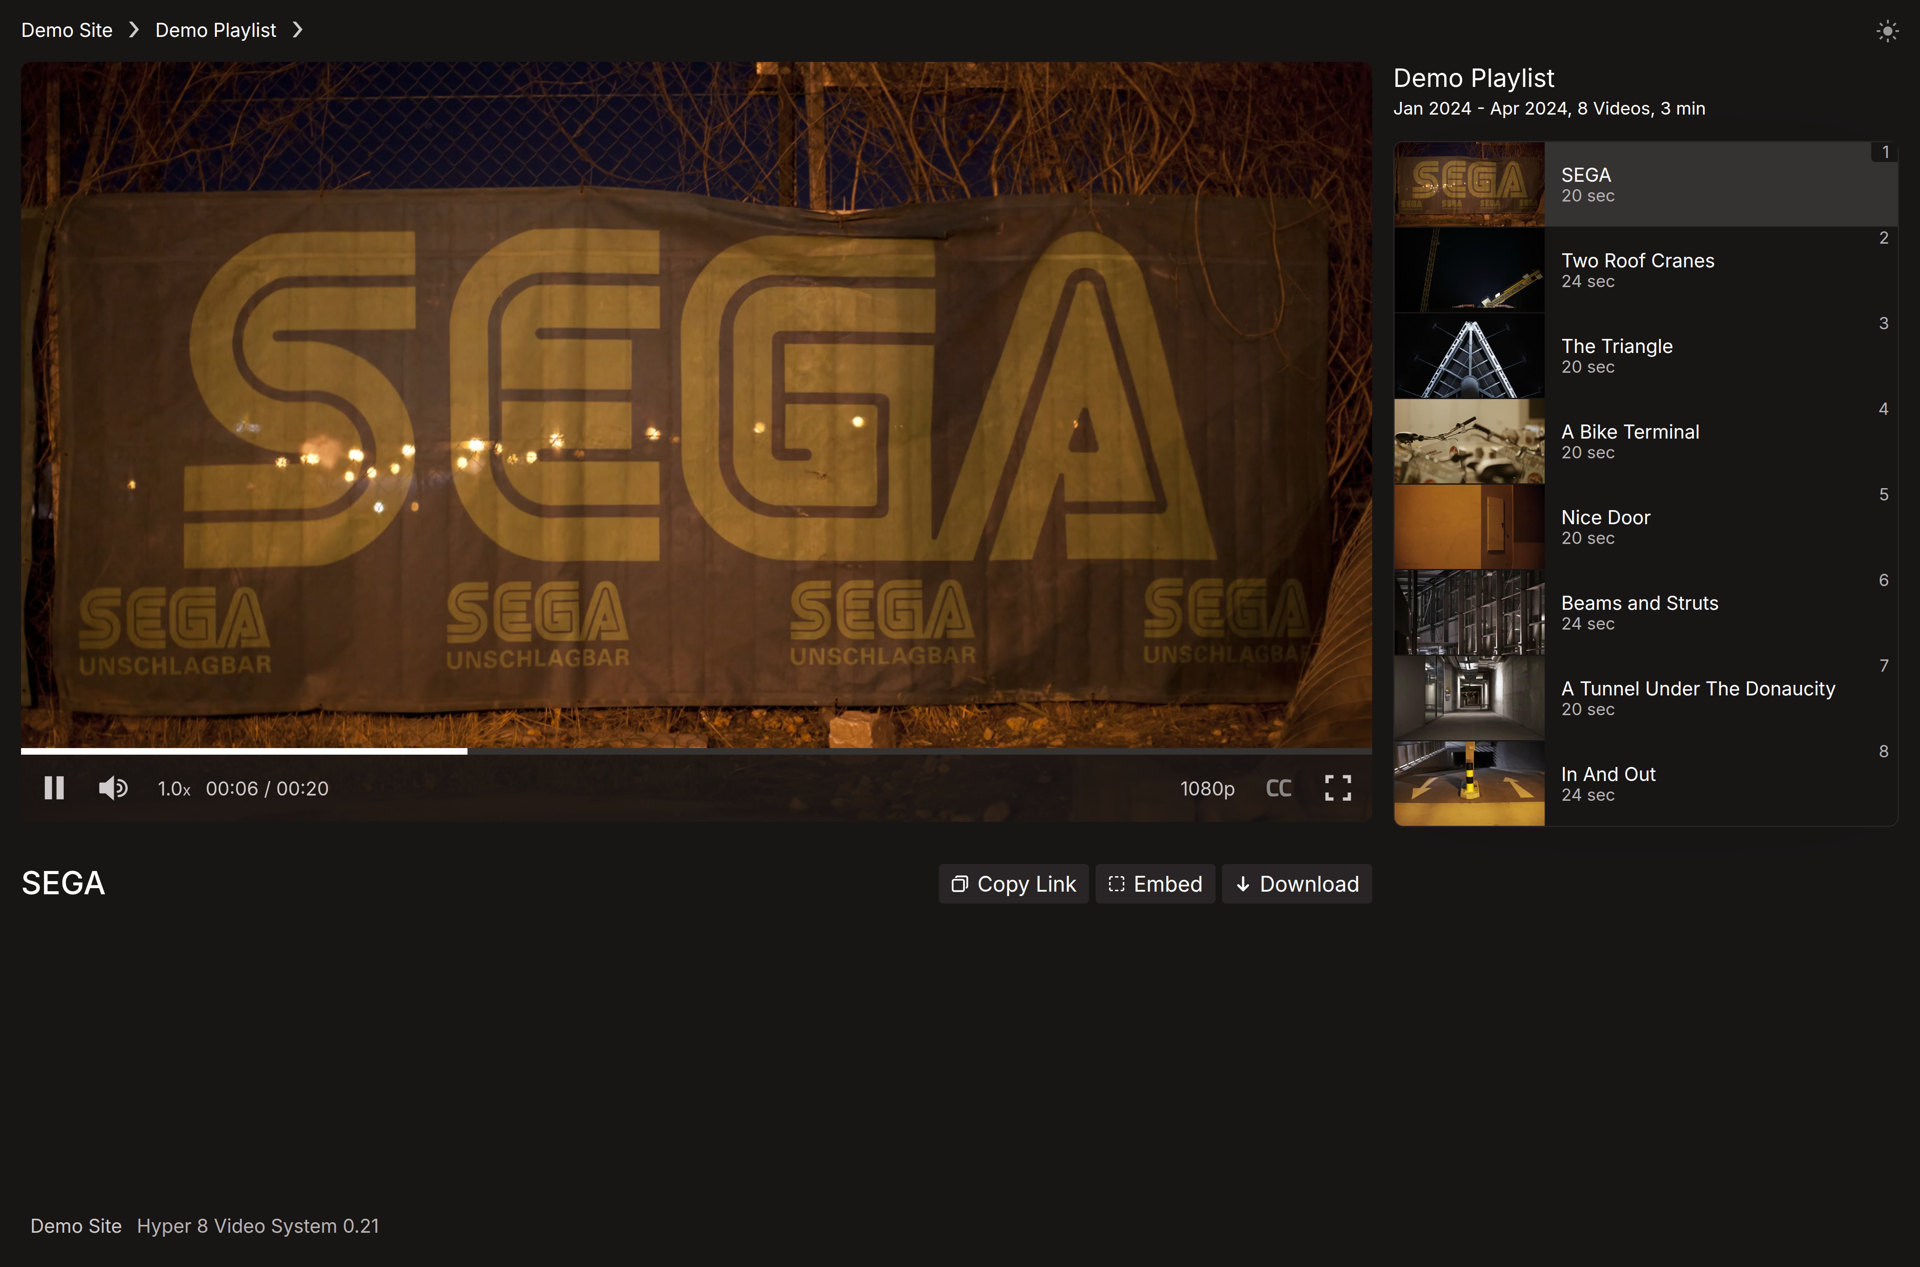This screenshot has width=1920, height=1267.
Task: Open Two Roof Cranes thumbnail
Action: 1469,270
